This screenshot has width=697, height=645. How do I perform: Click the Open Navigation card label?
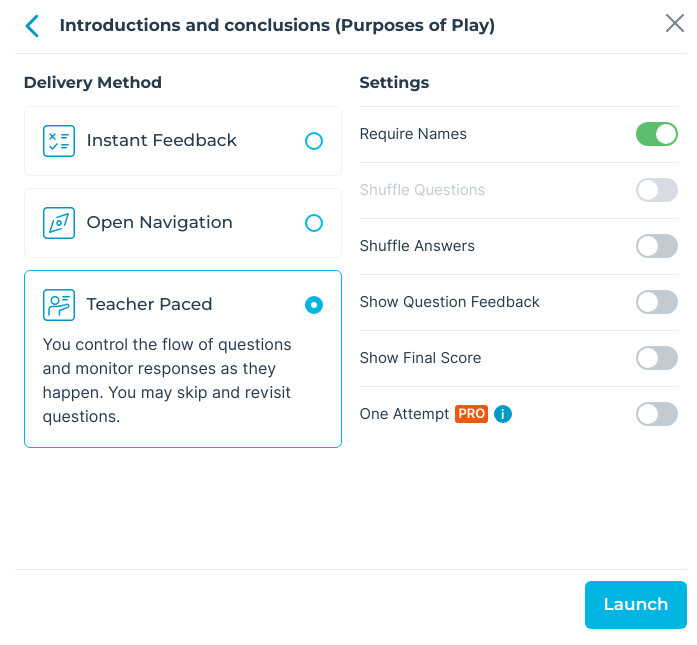[160, 222]
